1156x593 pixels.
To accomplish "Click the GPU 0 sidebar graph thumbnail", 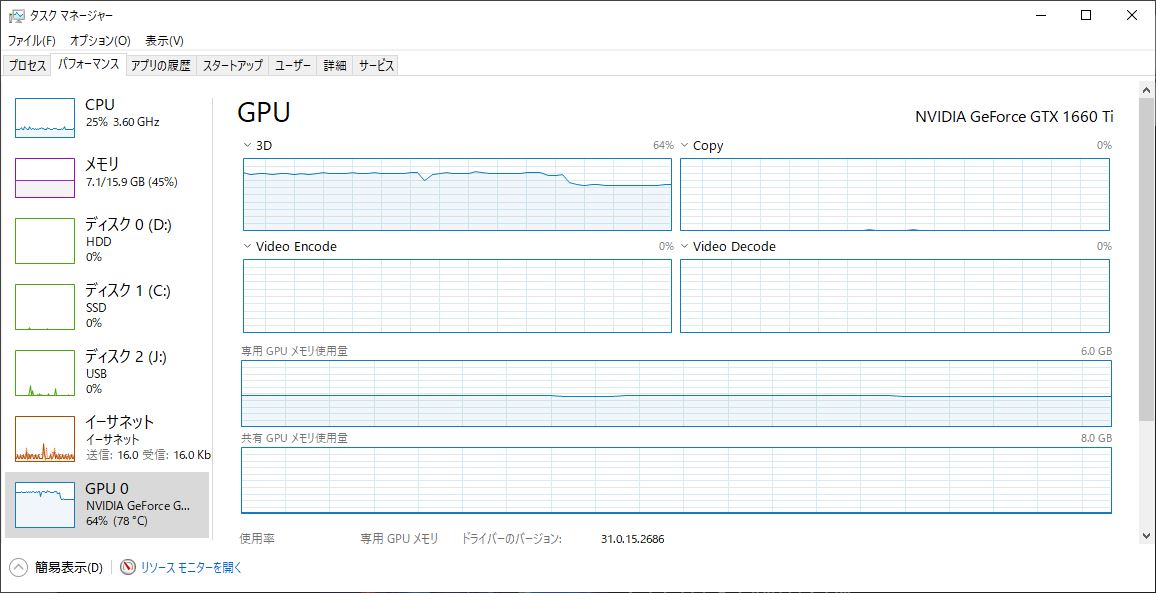I will click(45, 505).
